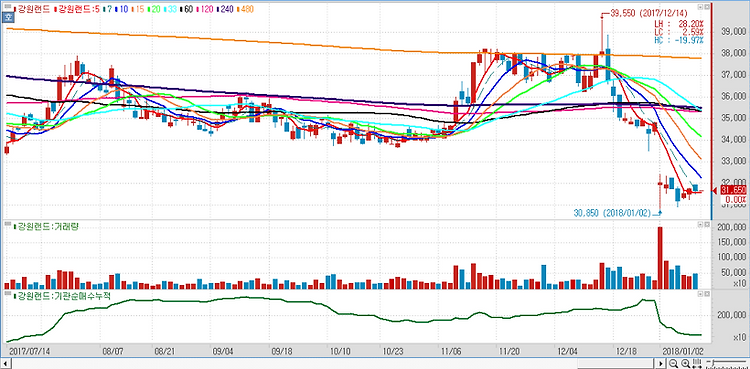Select the 강원랜드 price series legend

tap(33, 9)
